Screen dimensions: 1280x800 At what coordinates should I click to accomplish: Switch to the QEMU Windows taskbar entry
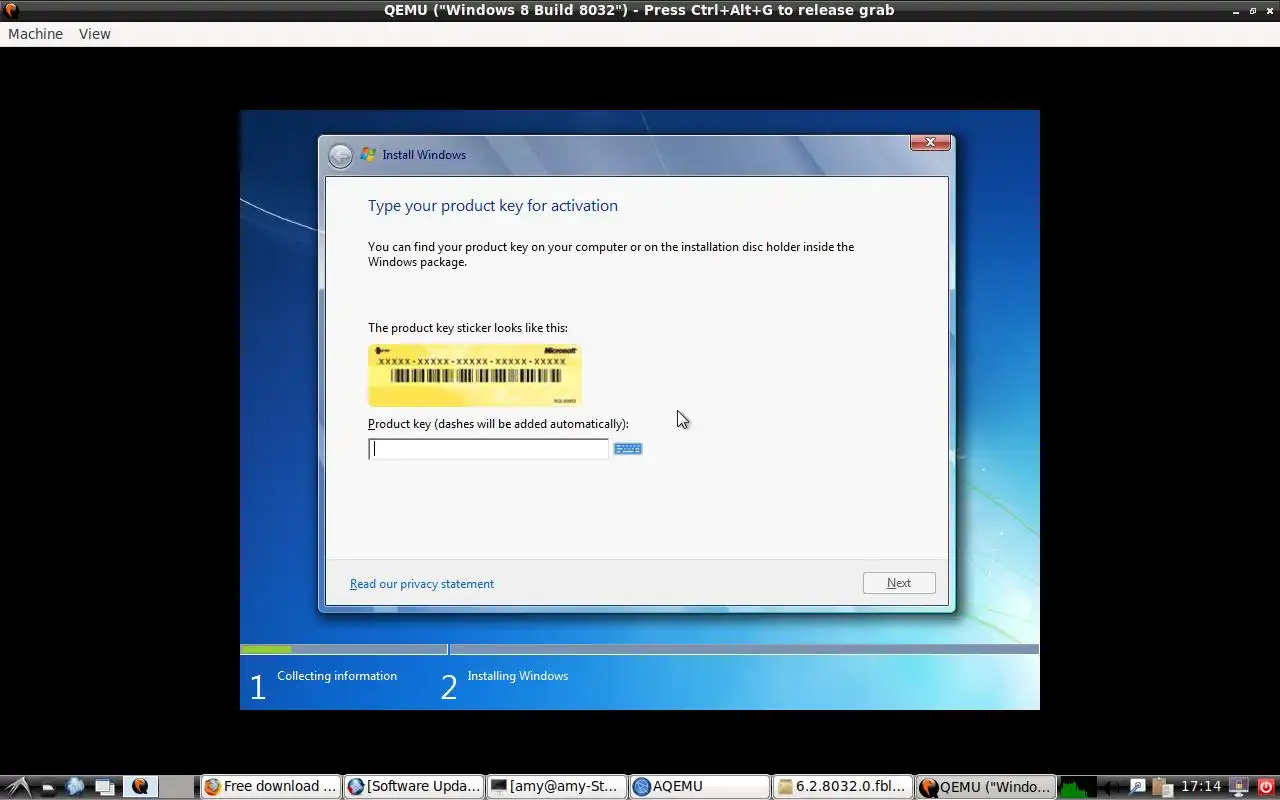click(986, 786)
